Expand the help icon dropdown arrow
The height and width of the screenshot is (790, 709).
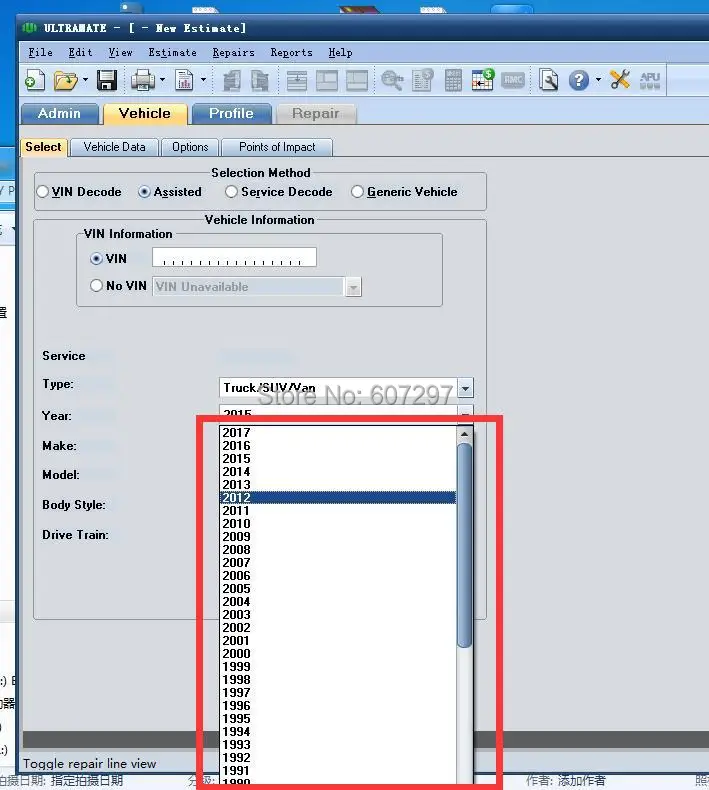point(598,80)
